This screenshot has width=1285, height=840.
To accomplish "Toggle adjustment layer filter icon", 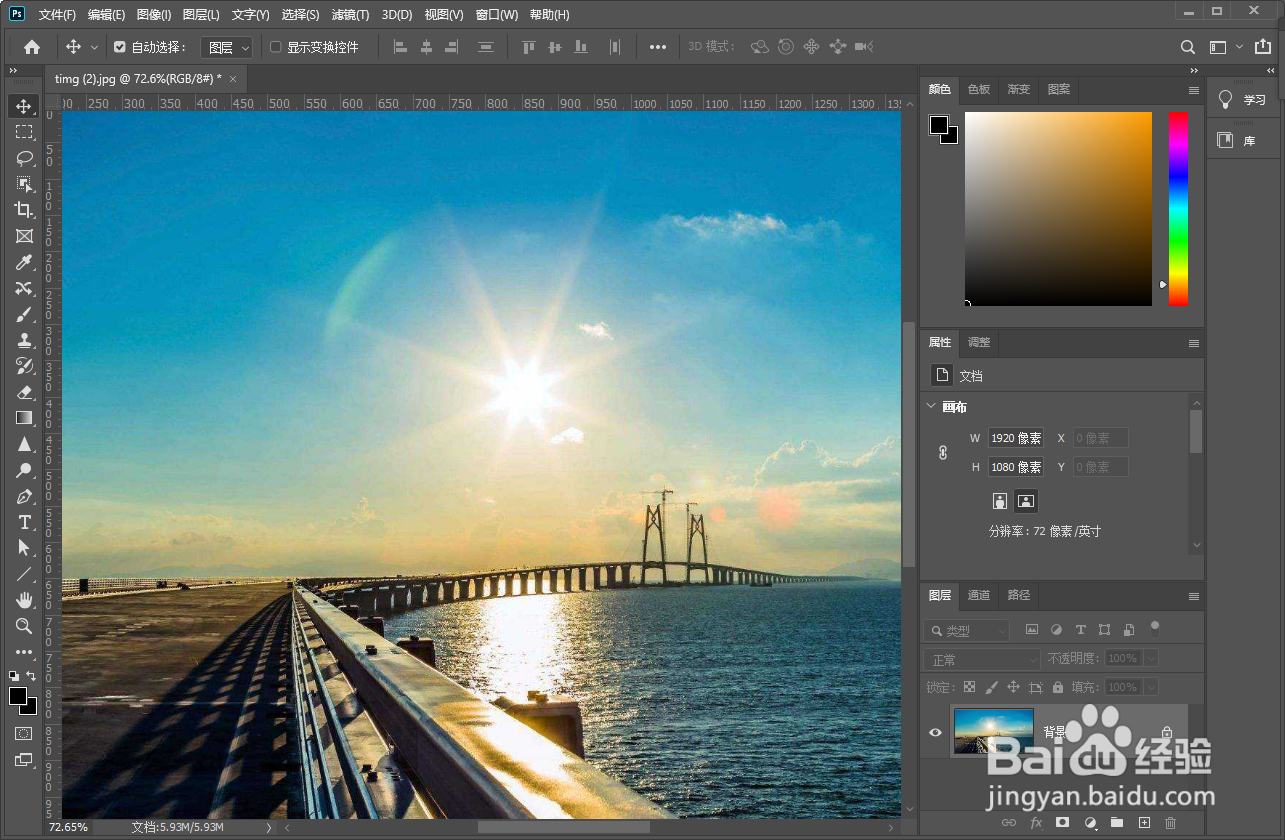I will pyautogui.click(x=1056, y=630).
